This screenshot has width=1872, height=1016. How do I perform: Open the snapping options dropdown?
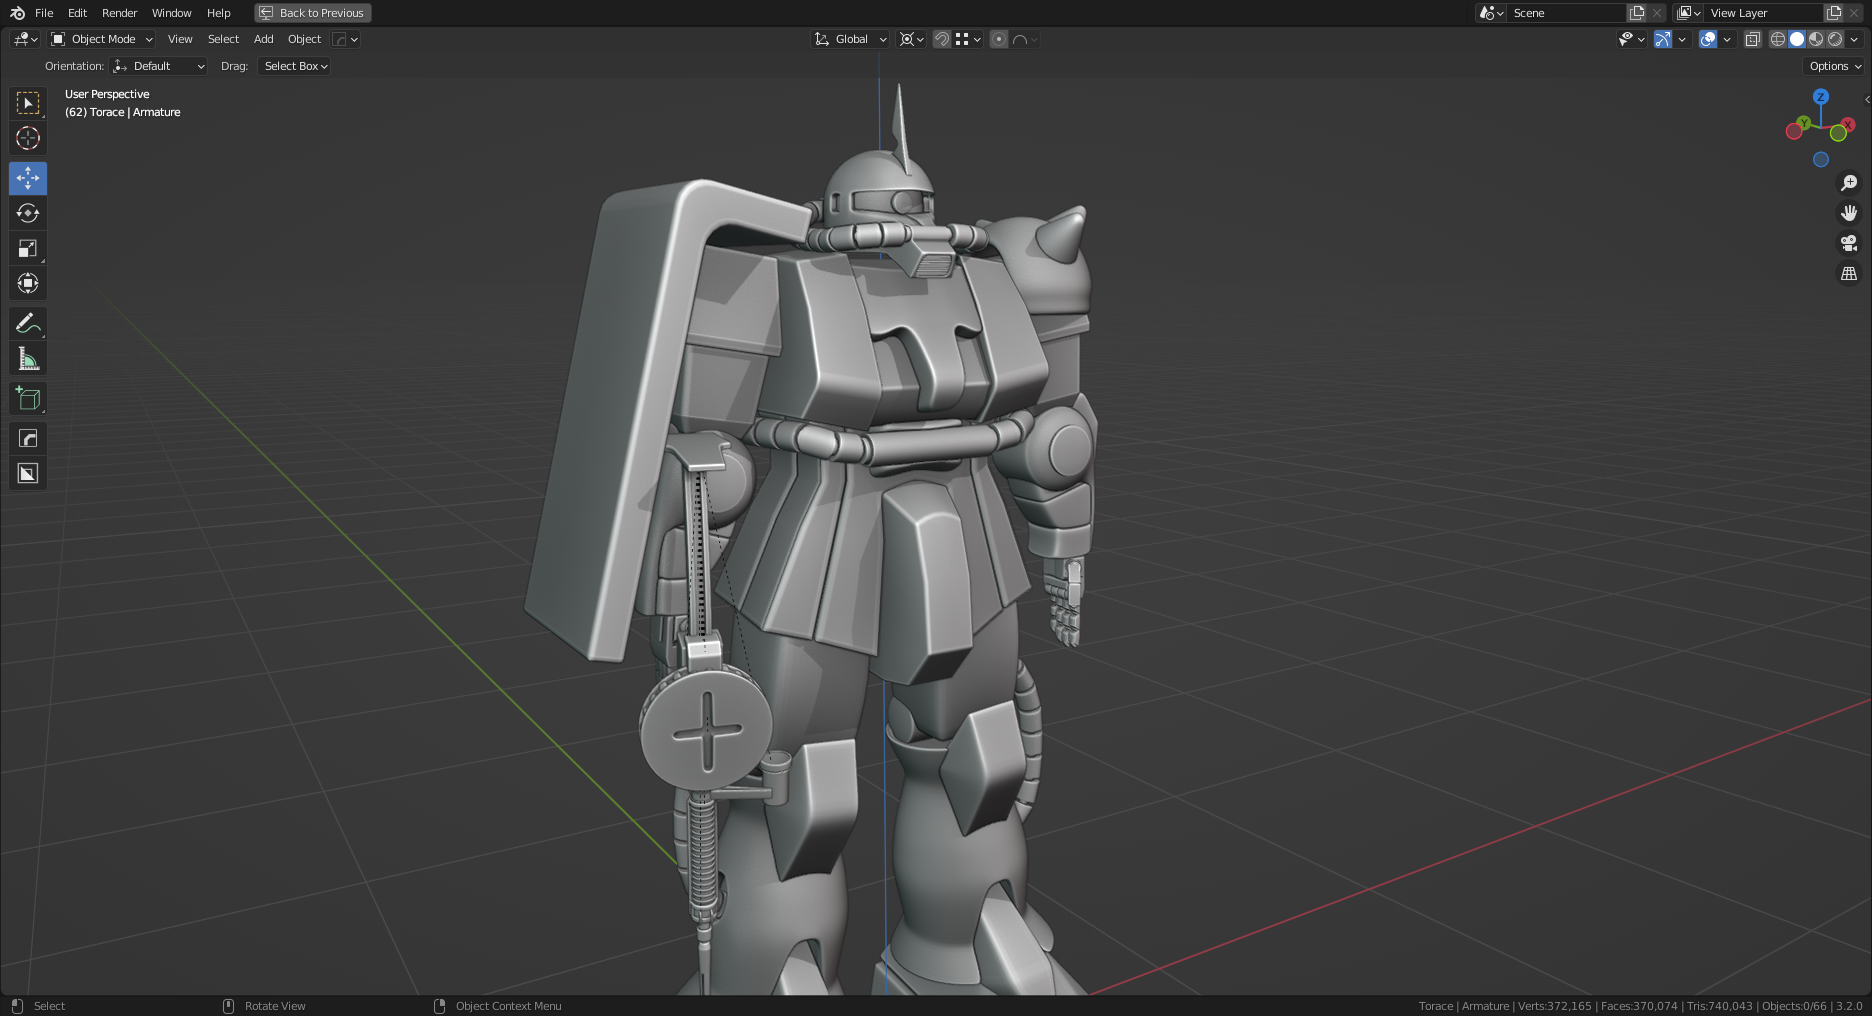pyautogui.click(x=968, y=39)
